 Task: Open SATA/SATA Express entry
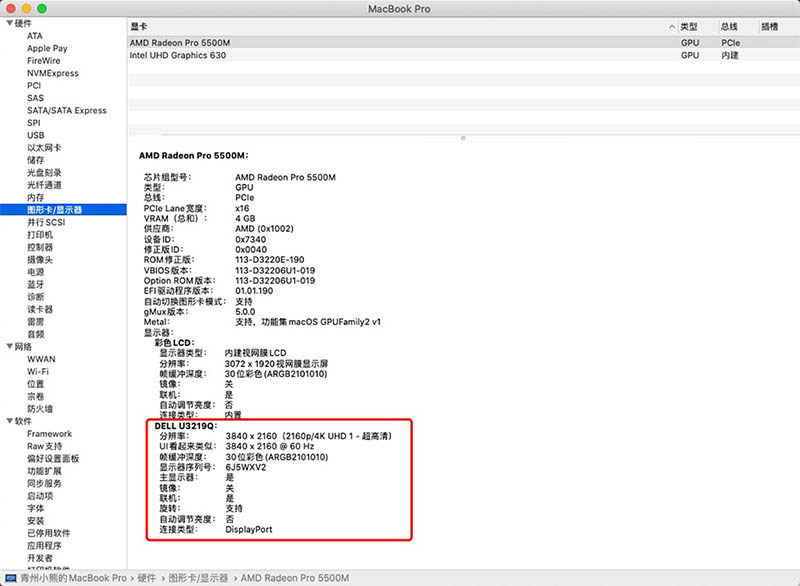click(66, 110)
